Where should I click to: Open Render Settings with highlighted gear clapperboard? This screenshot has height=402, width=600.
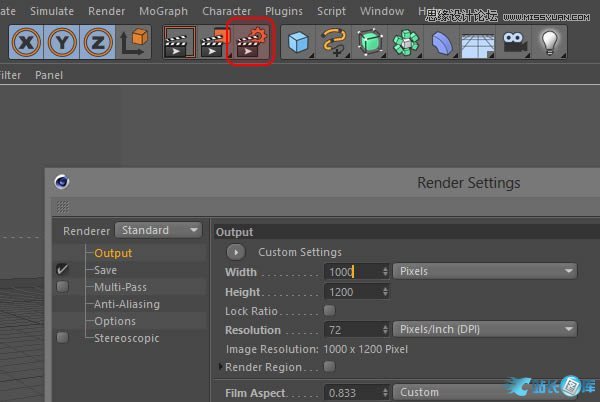(250, 41)
